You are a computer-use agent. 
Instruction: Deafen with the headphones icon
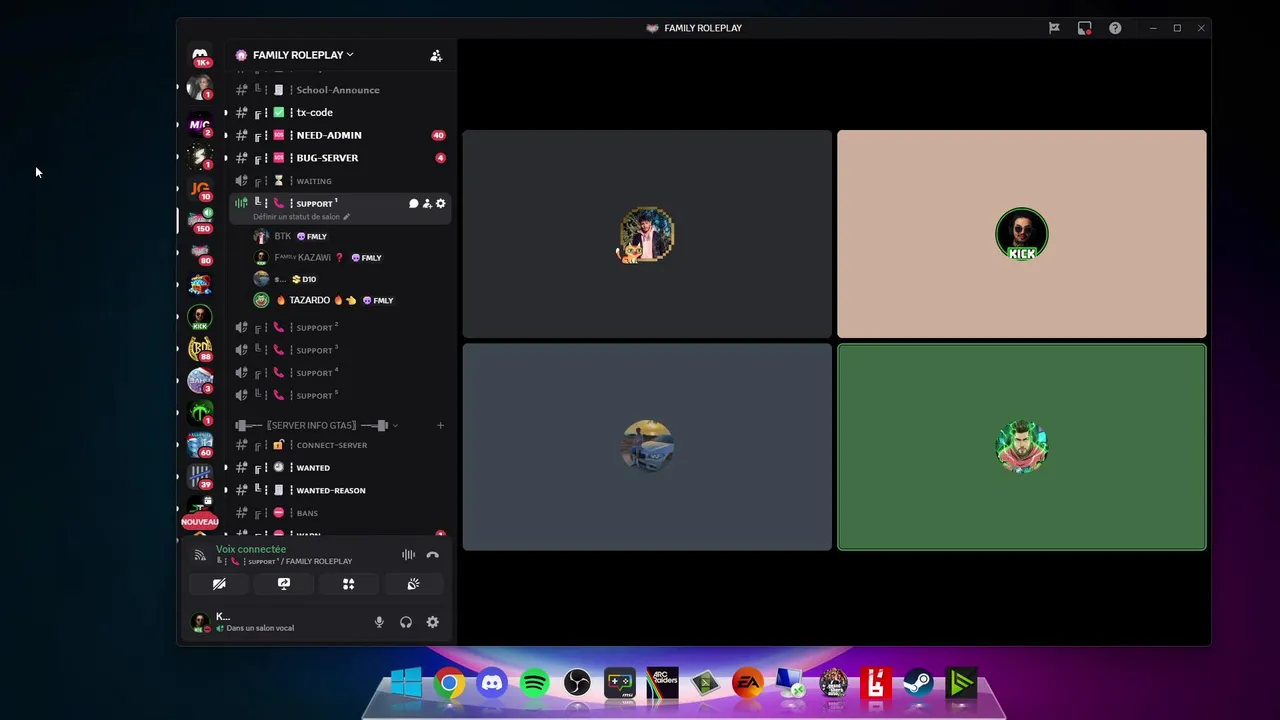click(x=406, y=622)
